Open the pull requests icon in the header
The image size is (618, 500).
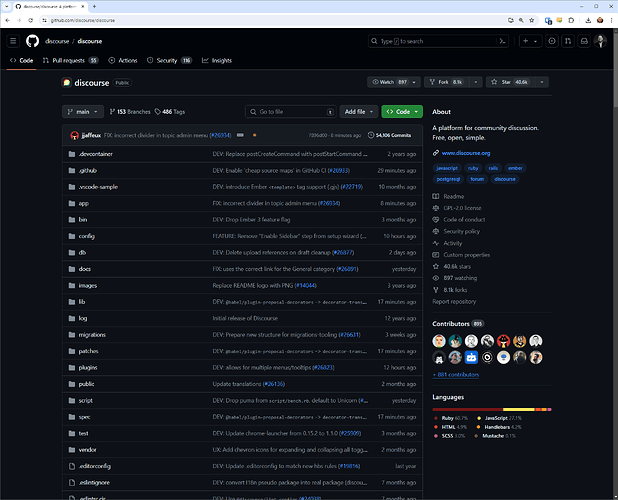pyautogui.click(x=568, y=41)
